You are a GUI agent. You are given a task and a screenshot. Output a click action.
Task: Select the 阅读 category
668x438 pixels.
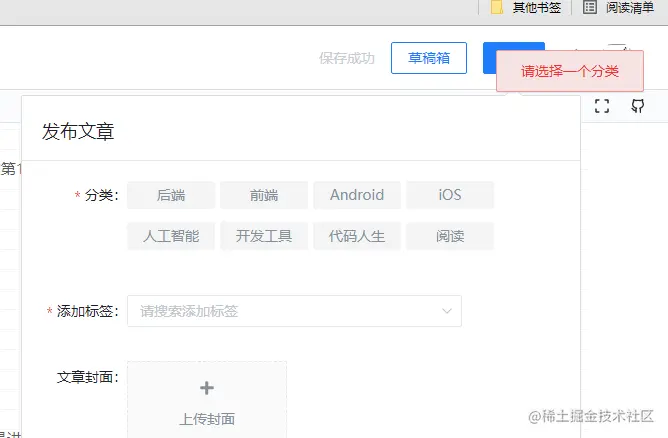[450, 236]
